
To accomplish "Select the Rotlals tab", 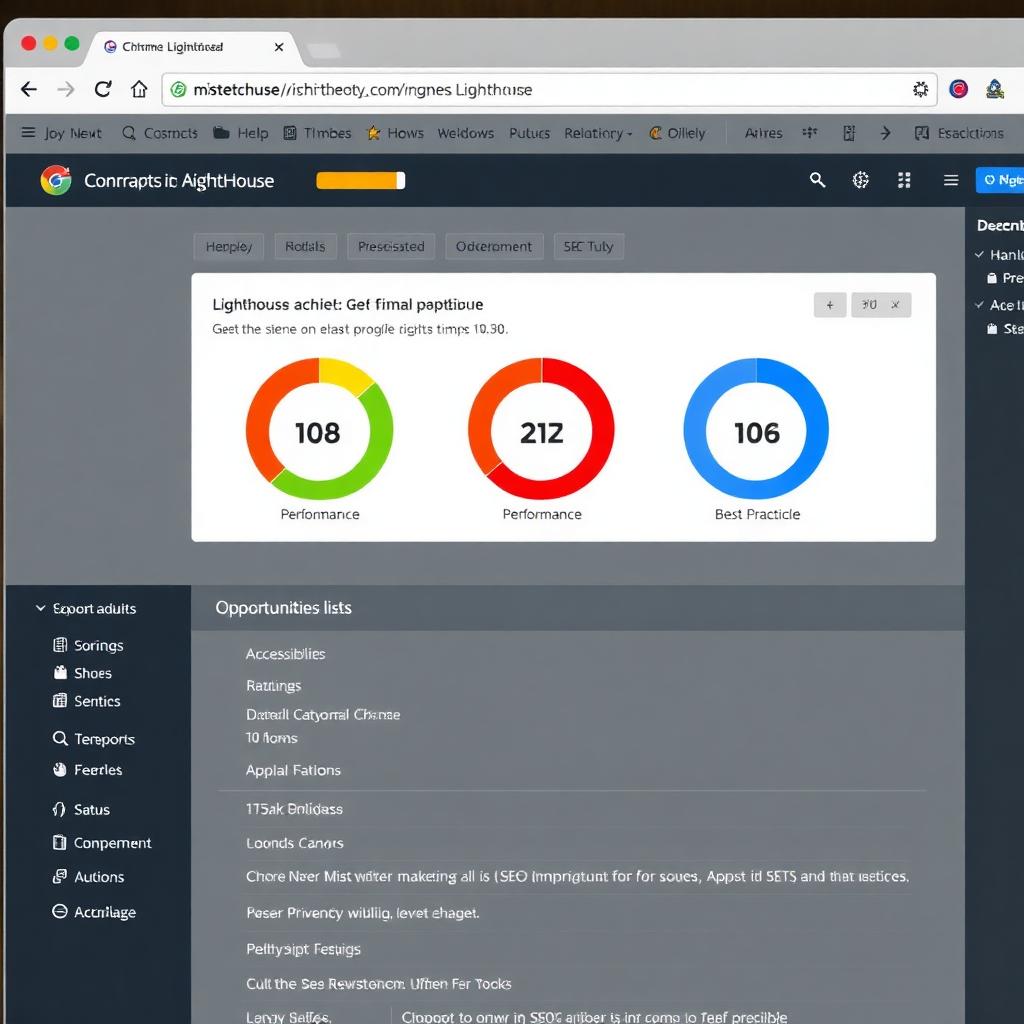I will click(x=305, y=247).
